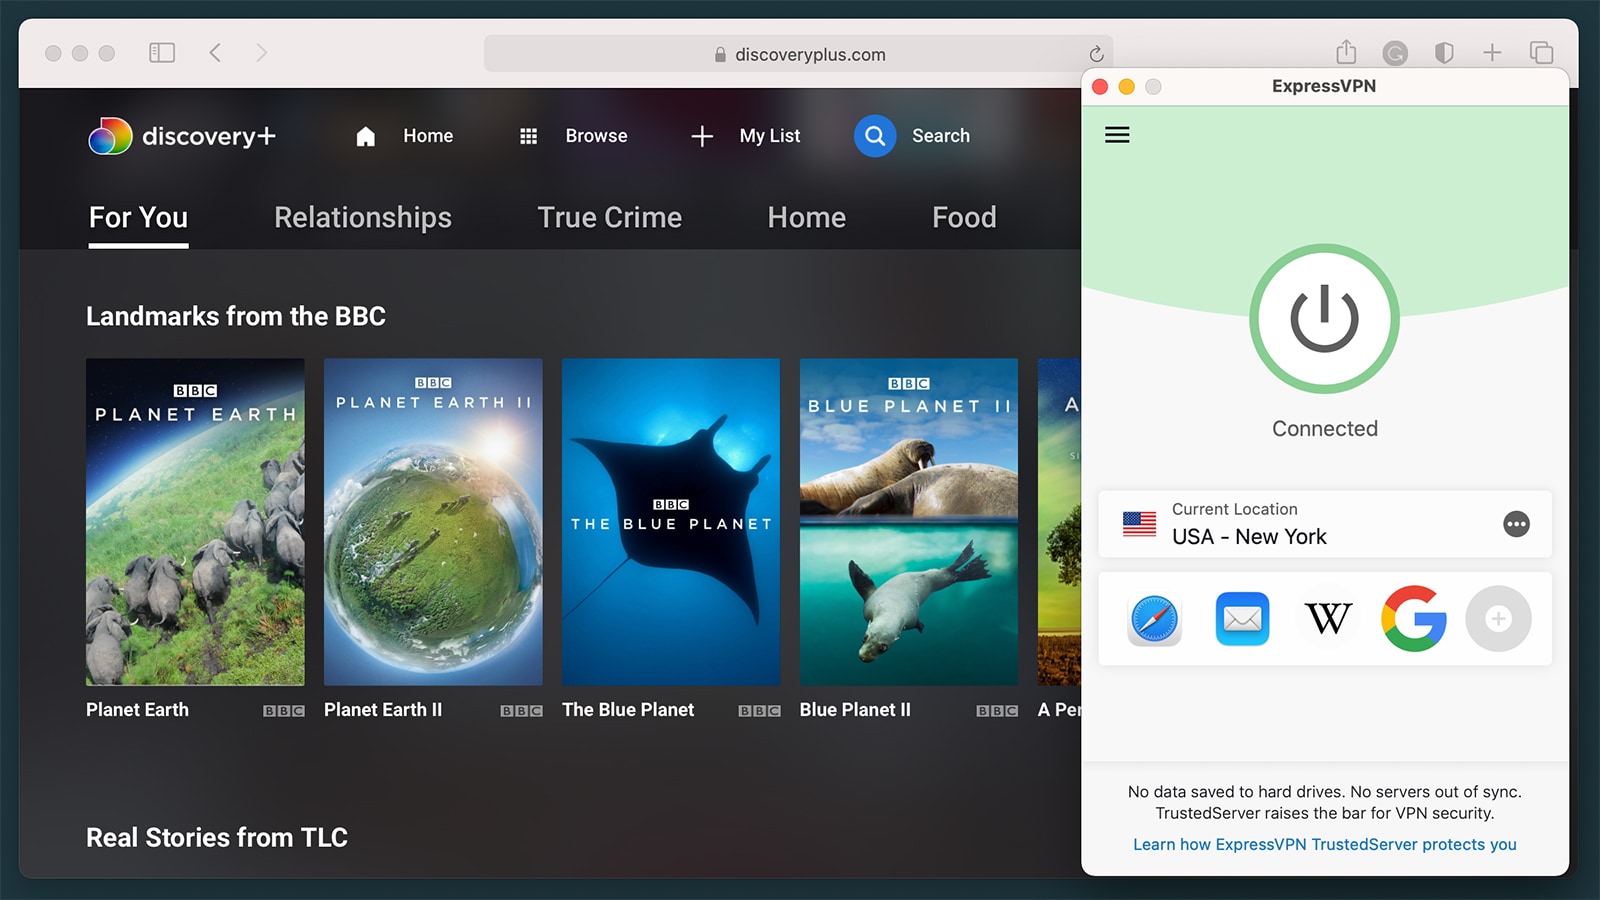
Task: Click the My List navigation label
Action: click(770, 136)
